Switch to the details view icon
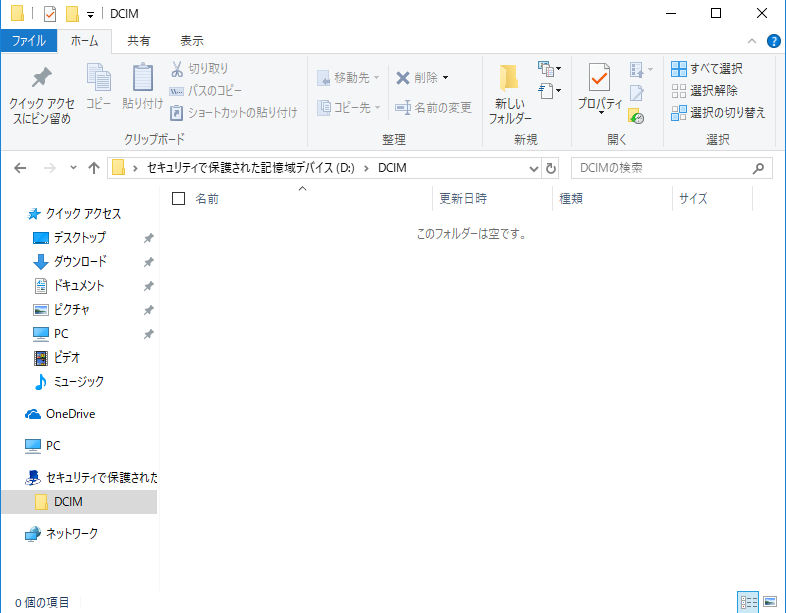Viewport: 786px width, 613px height. pyautogui.click(x=748, y=602)
